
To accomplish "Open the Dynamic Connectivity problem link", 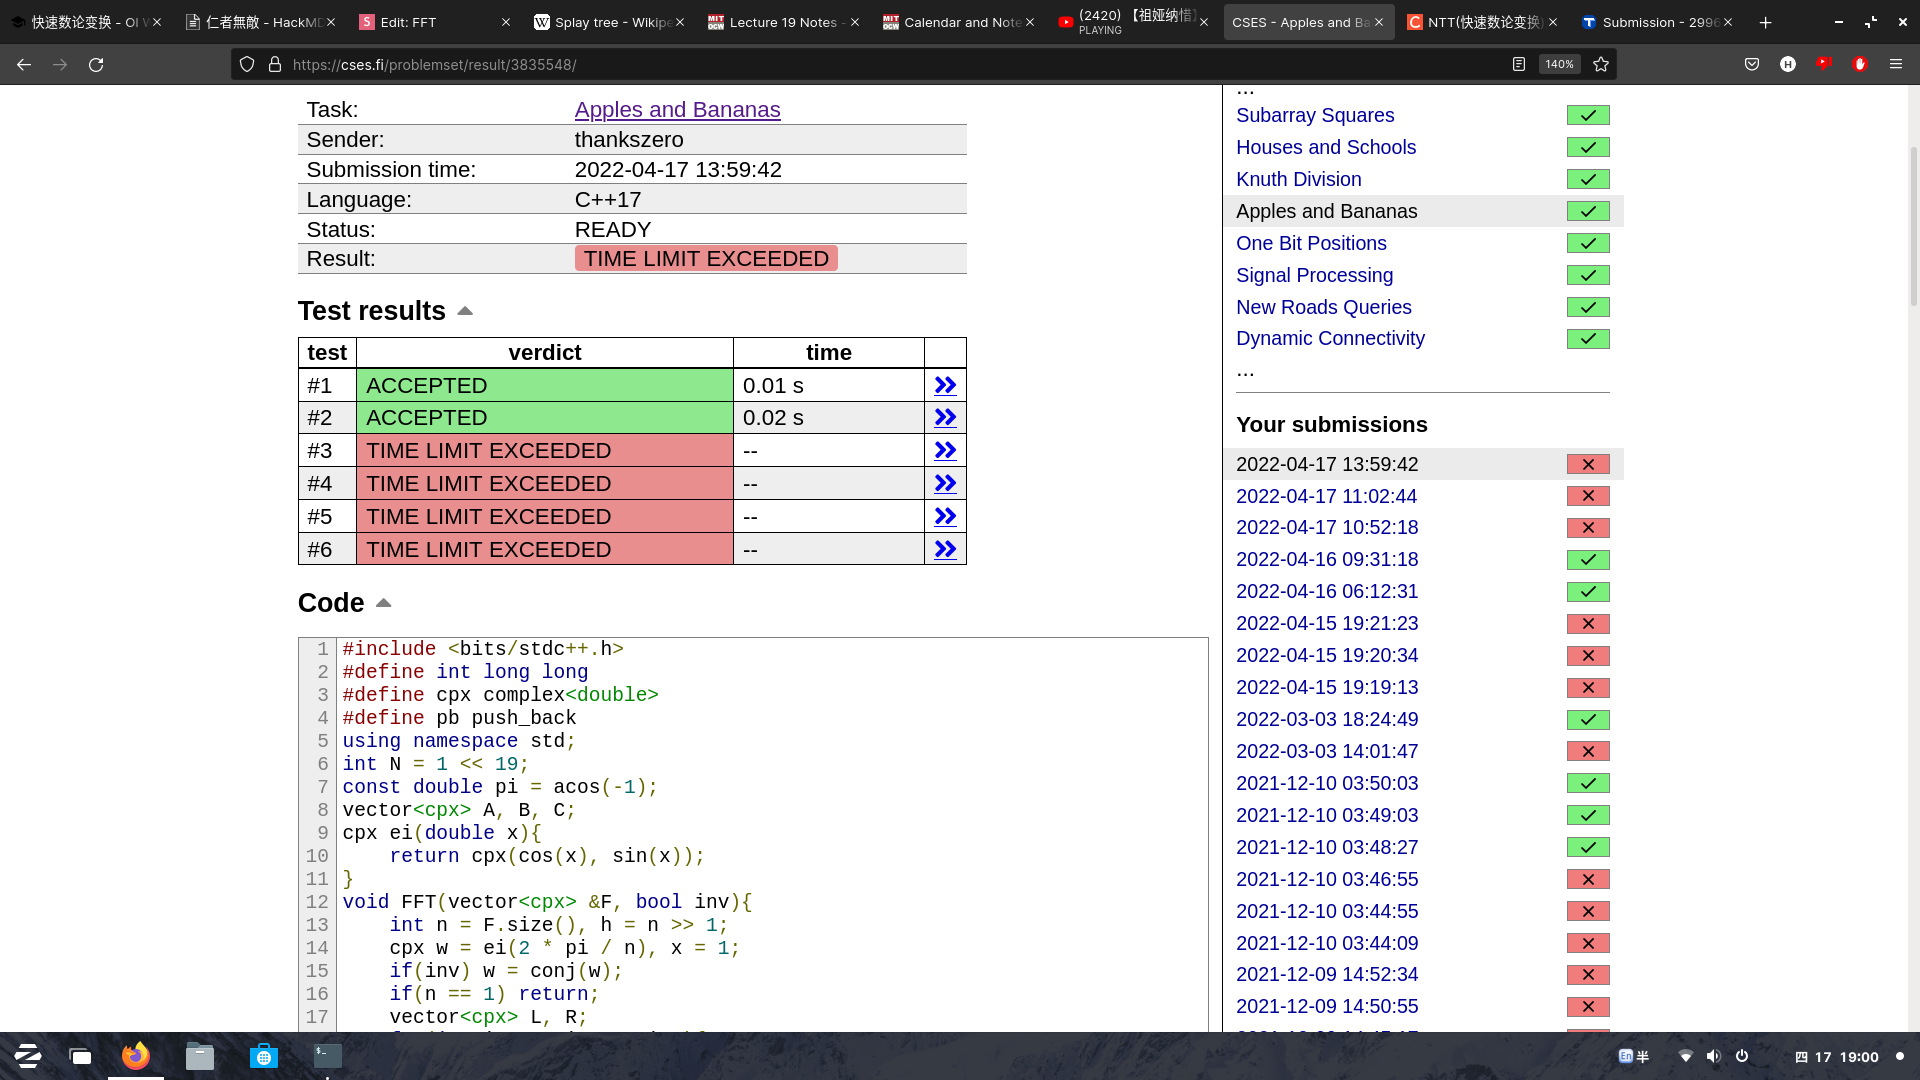I will pos(1330,338).
